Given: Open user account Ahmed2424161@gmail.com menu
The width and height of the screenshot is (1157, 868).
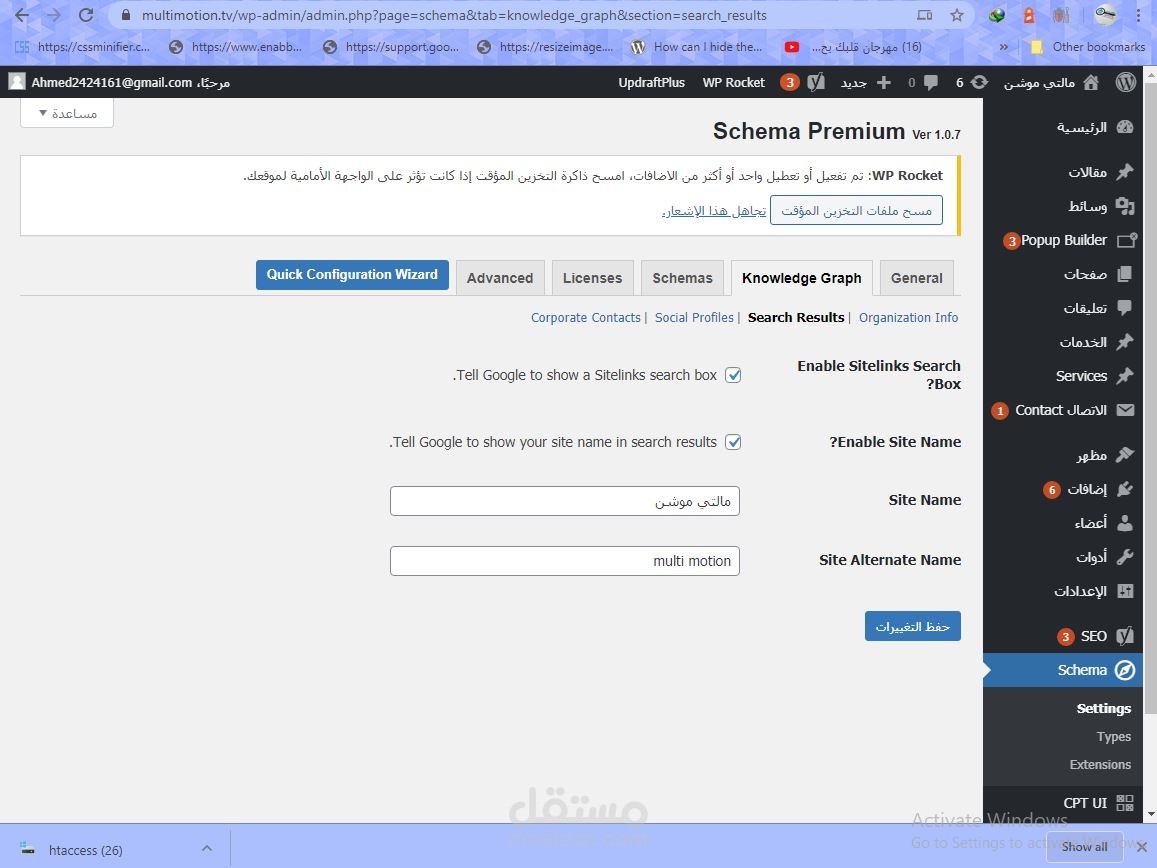Looking at the screenshot, I should (120, 83).
